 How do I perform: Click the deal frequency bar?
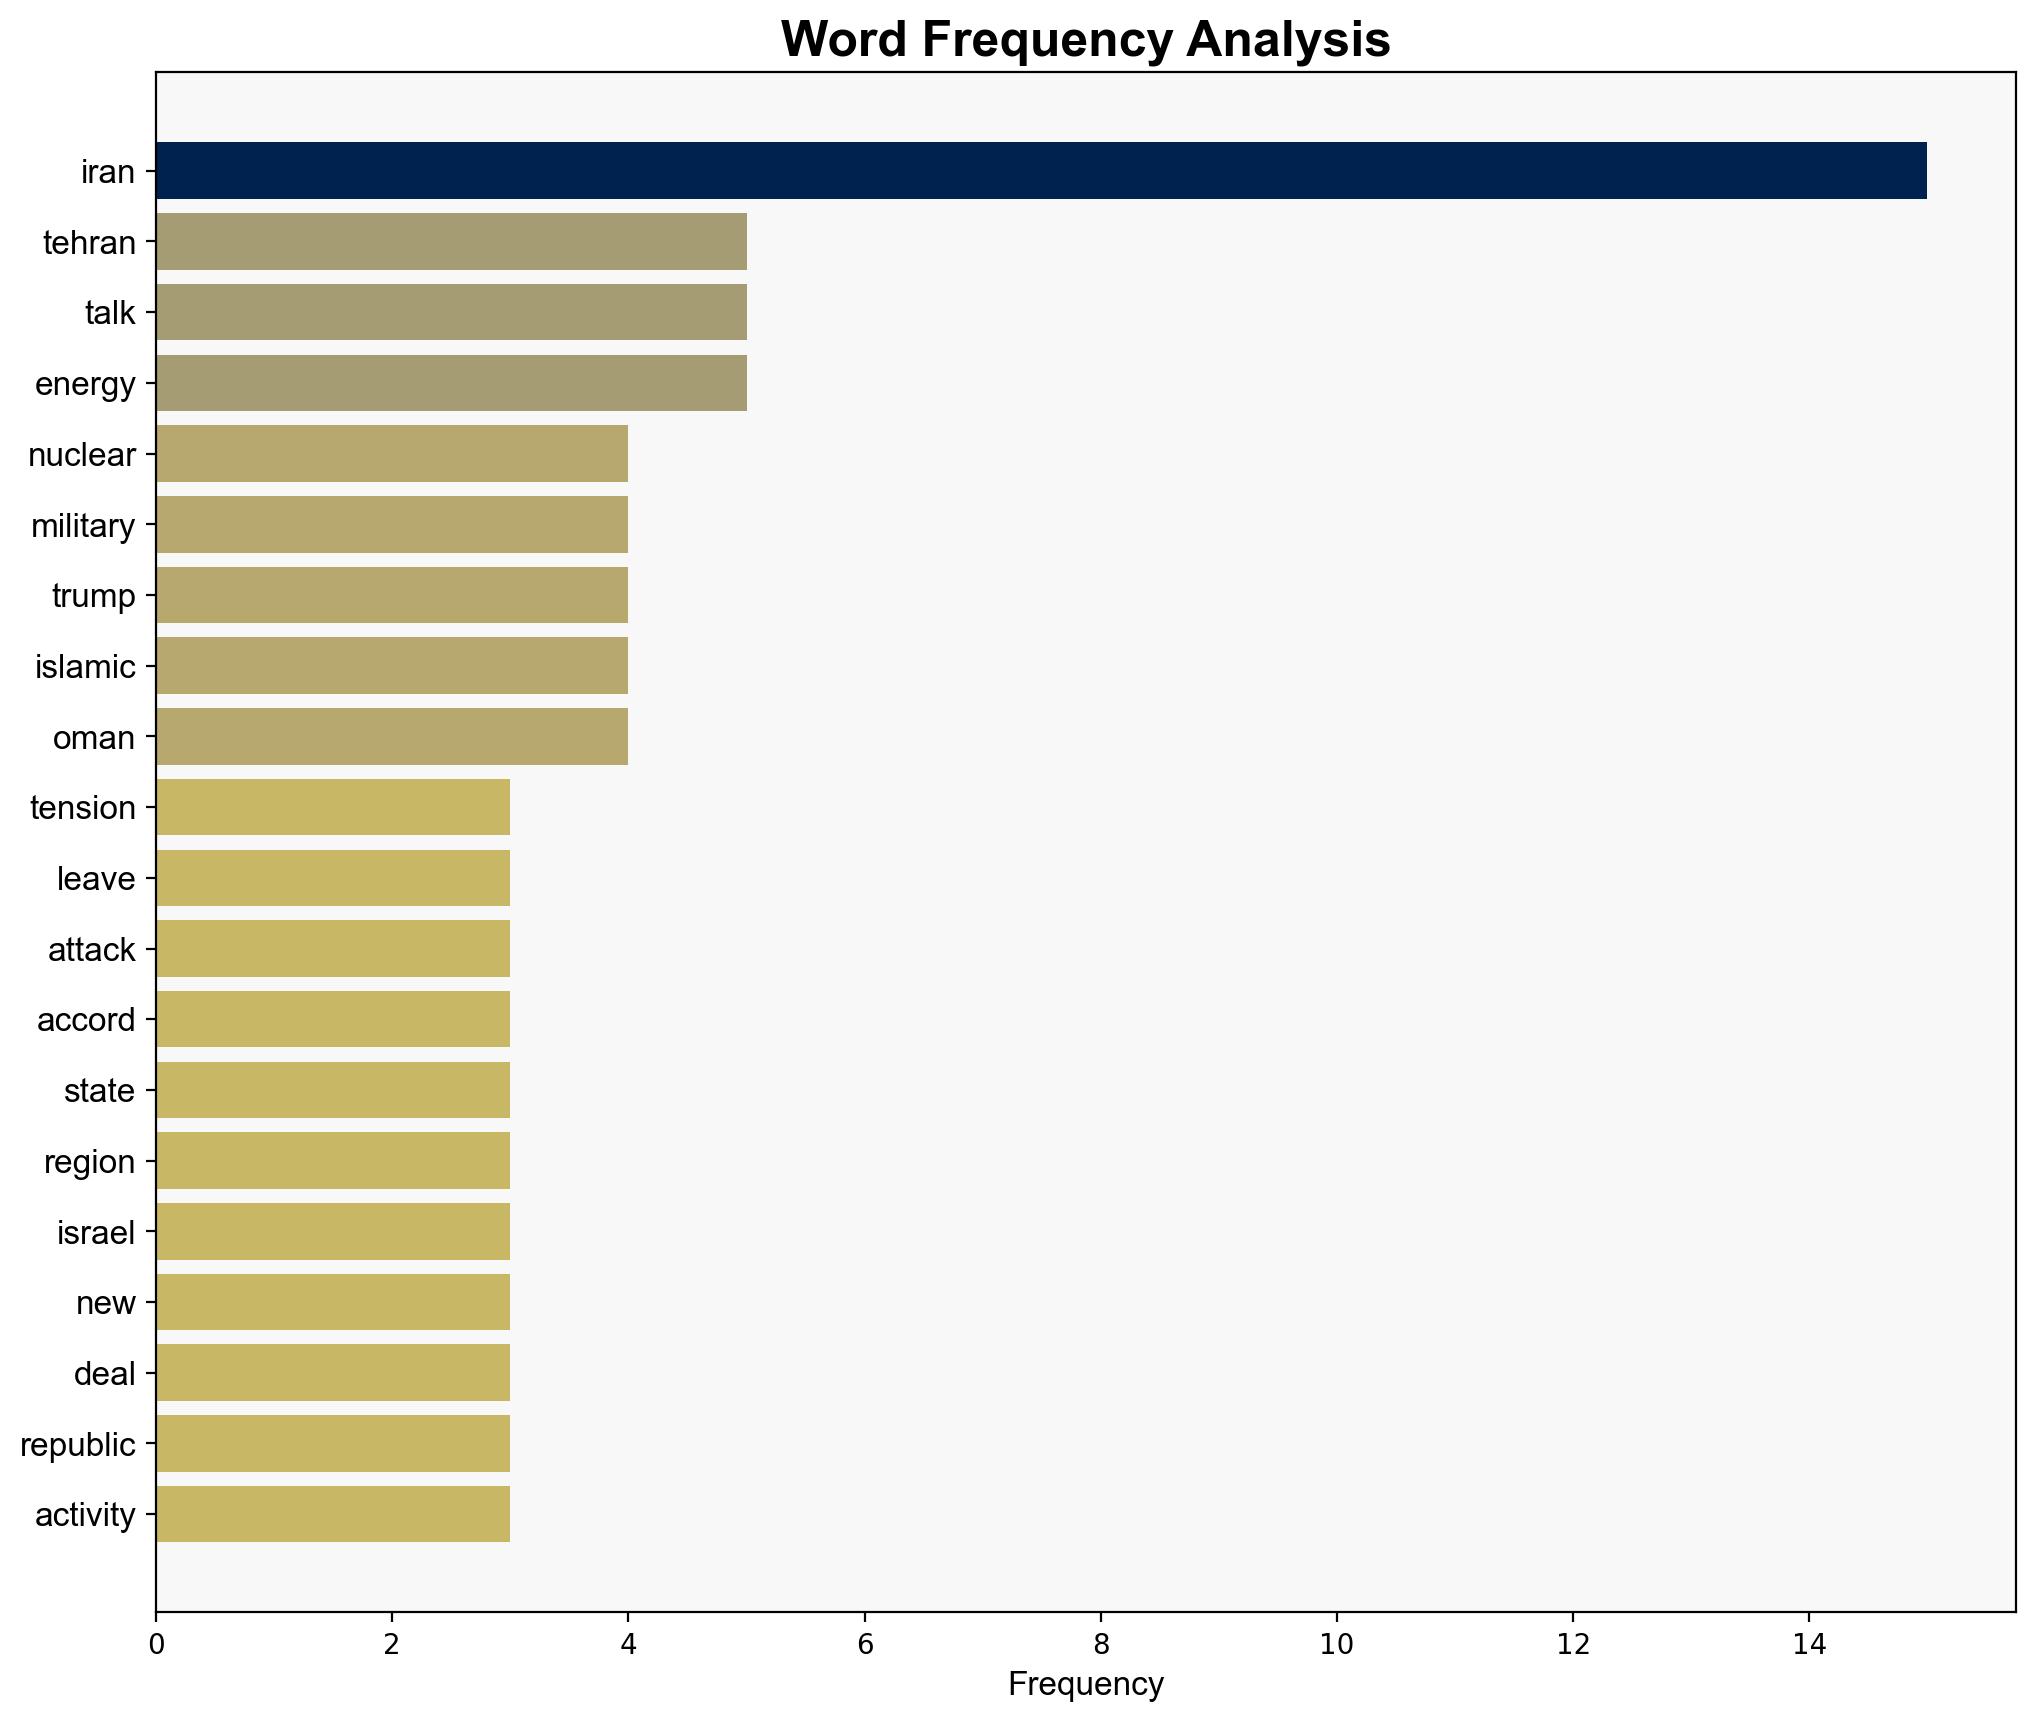(333, 1373)
